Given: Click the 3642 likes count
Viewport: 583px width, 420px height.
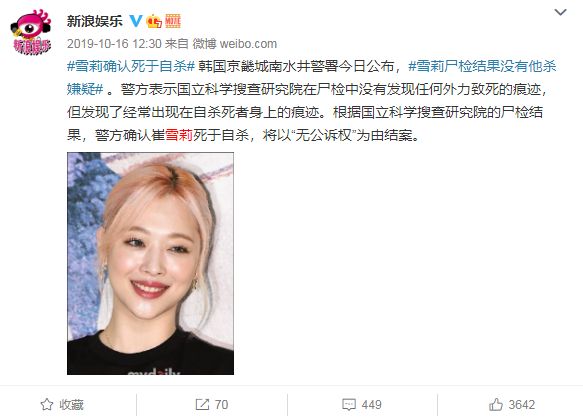Looking at the screenshot, I should pyautogui.click(x=522, y=405).
